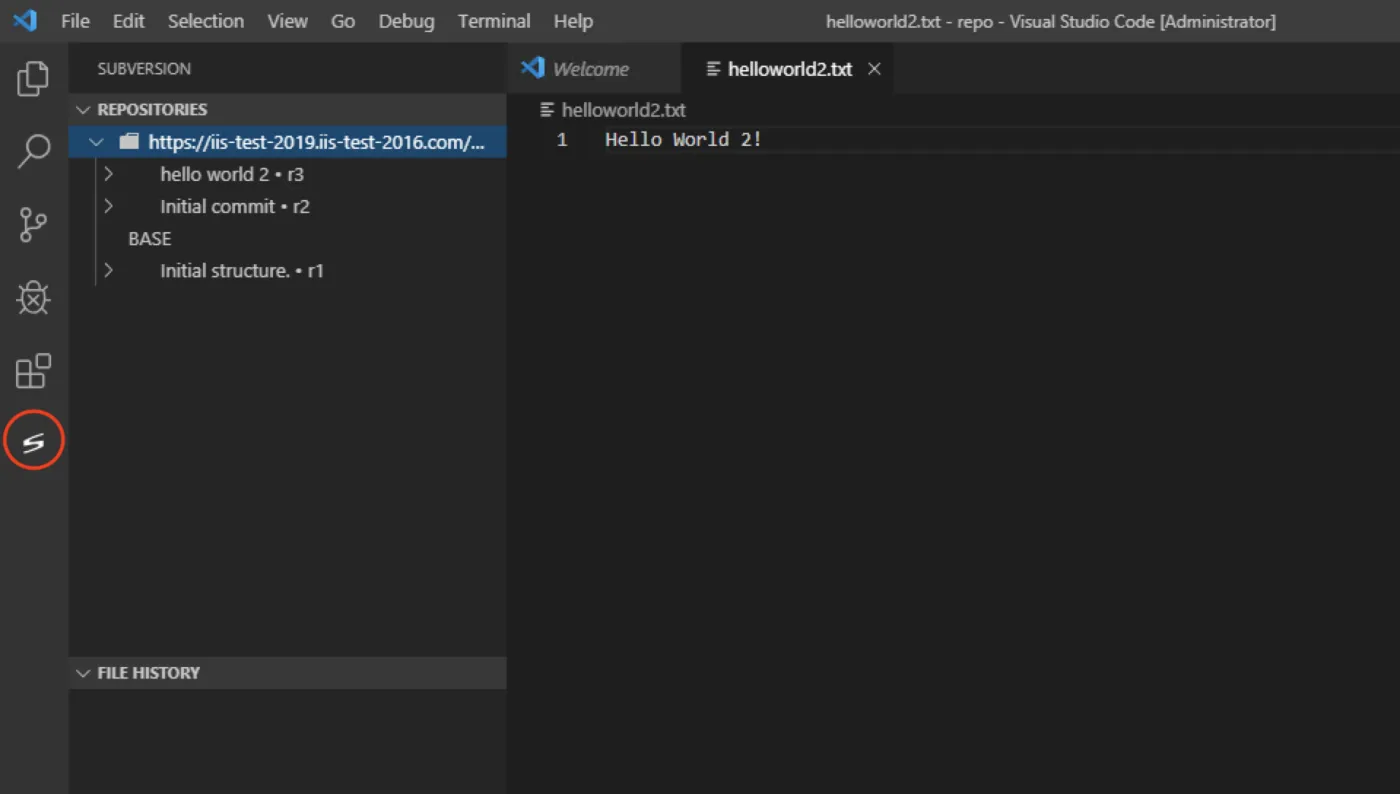The image size is (1400, 794).
Task: Click the folder icon beside repository URL
Action: (128, 142)
